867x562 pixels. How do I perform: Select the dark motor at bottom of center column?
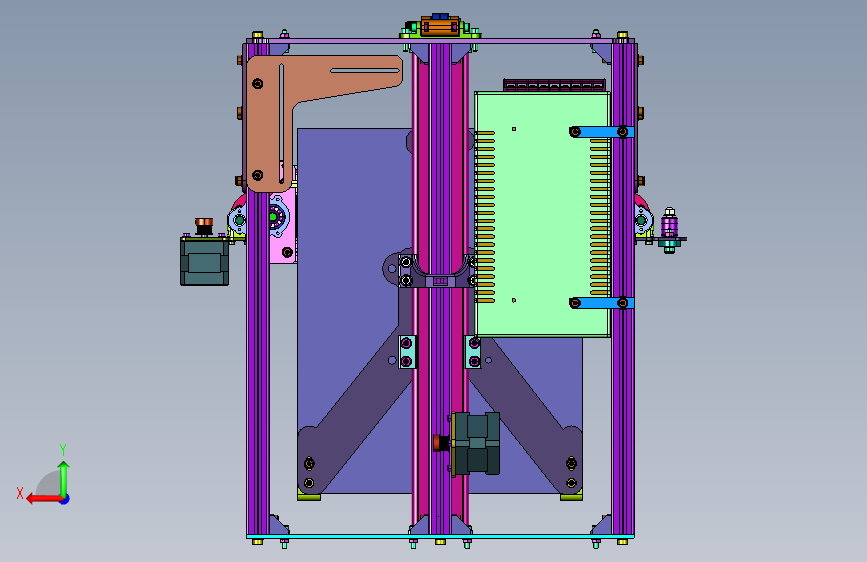pyautogui.click(x=476, y=443)
